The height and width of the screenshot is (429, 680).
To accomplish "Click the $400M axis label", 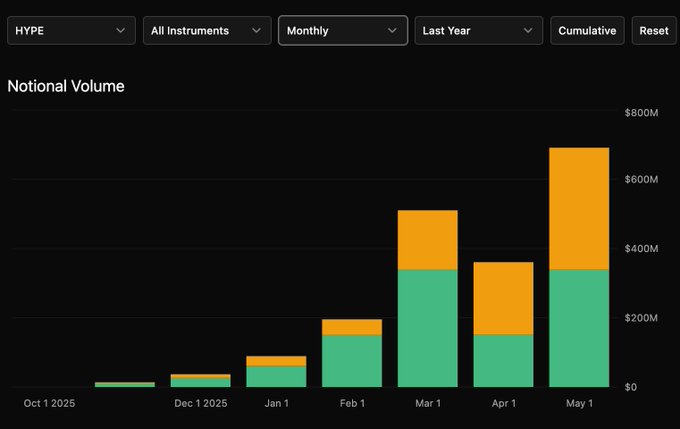I will click(641, 249).
